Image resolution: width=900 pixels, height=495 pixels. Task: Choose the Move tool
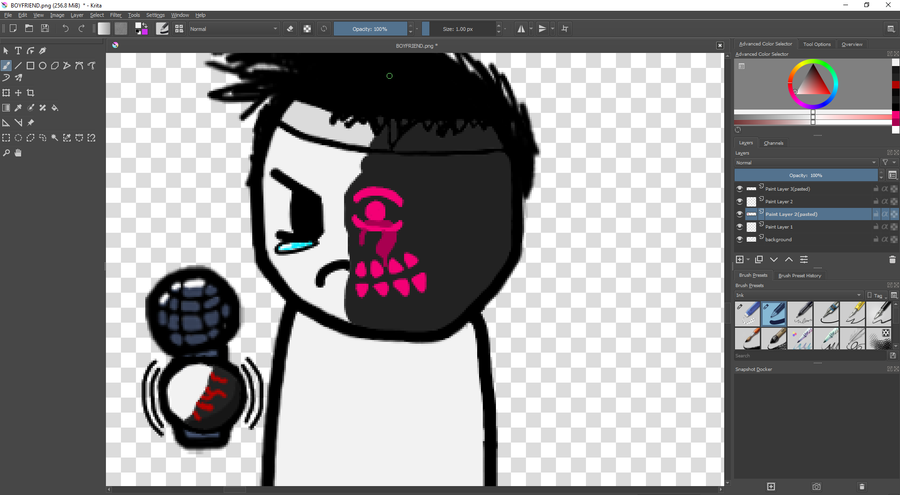pos(18,92)
